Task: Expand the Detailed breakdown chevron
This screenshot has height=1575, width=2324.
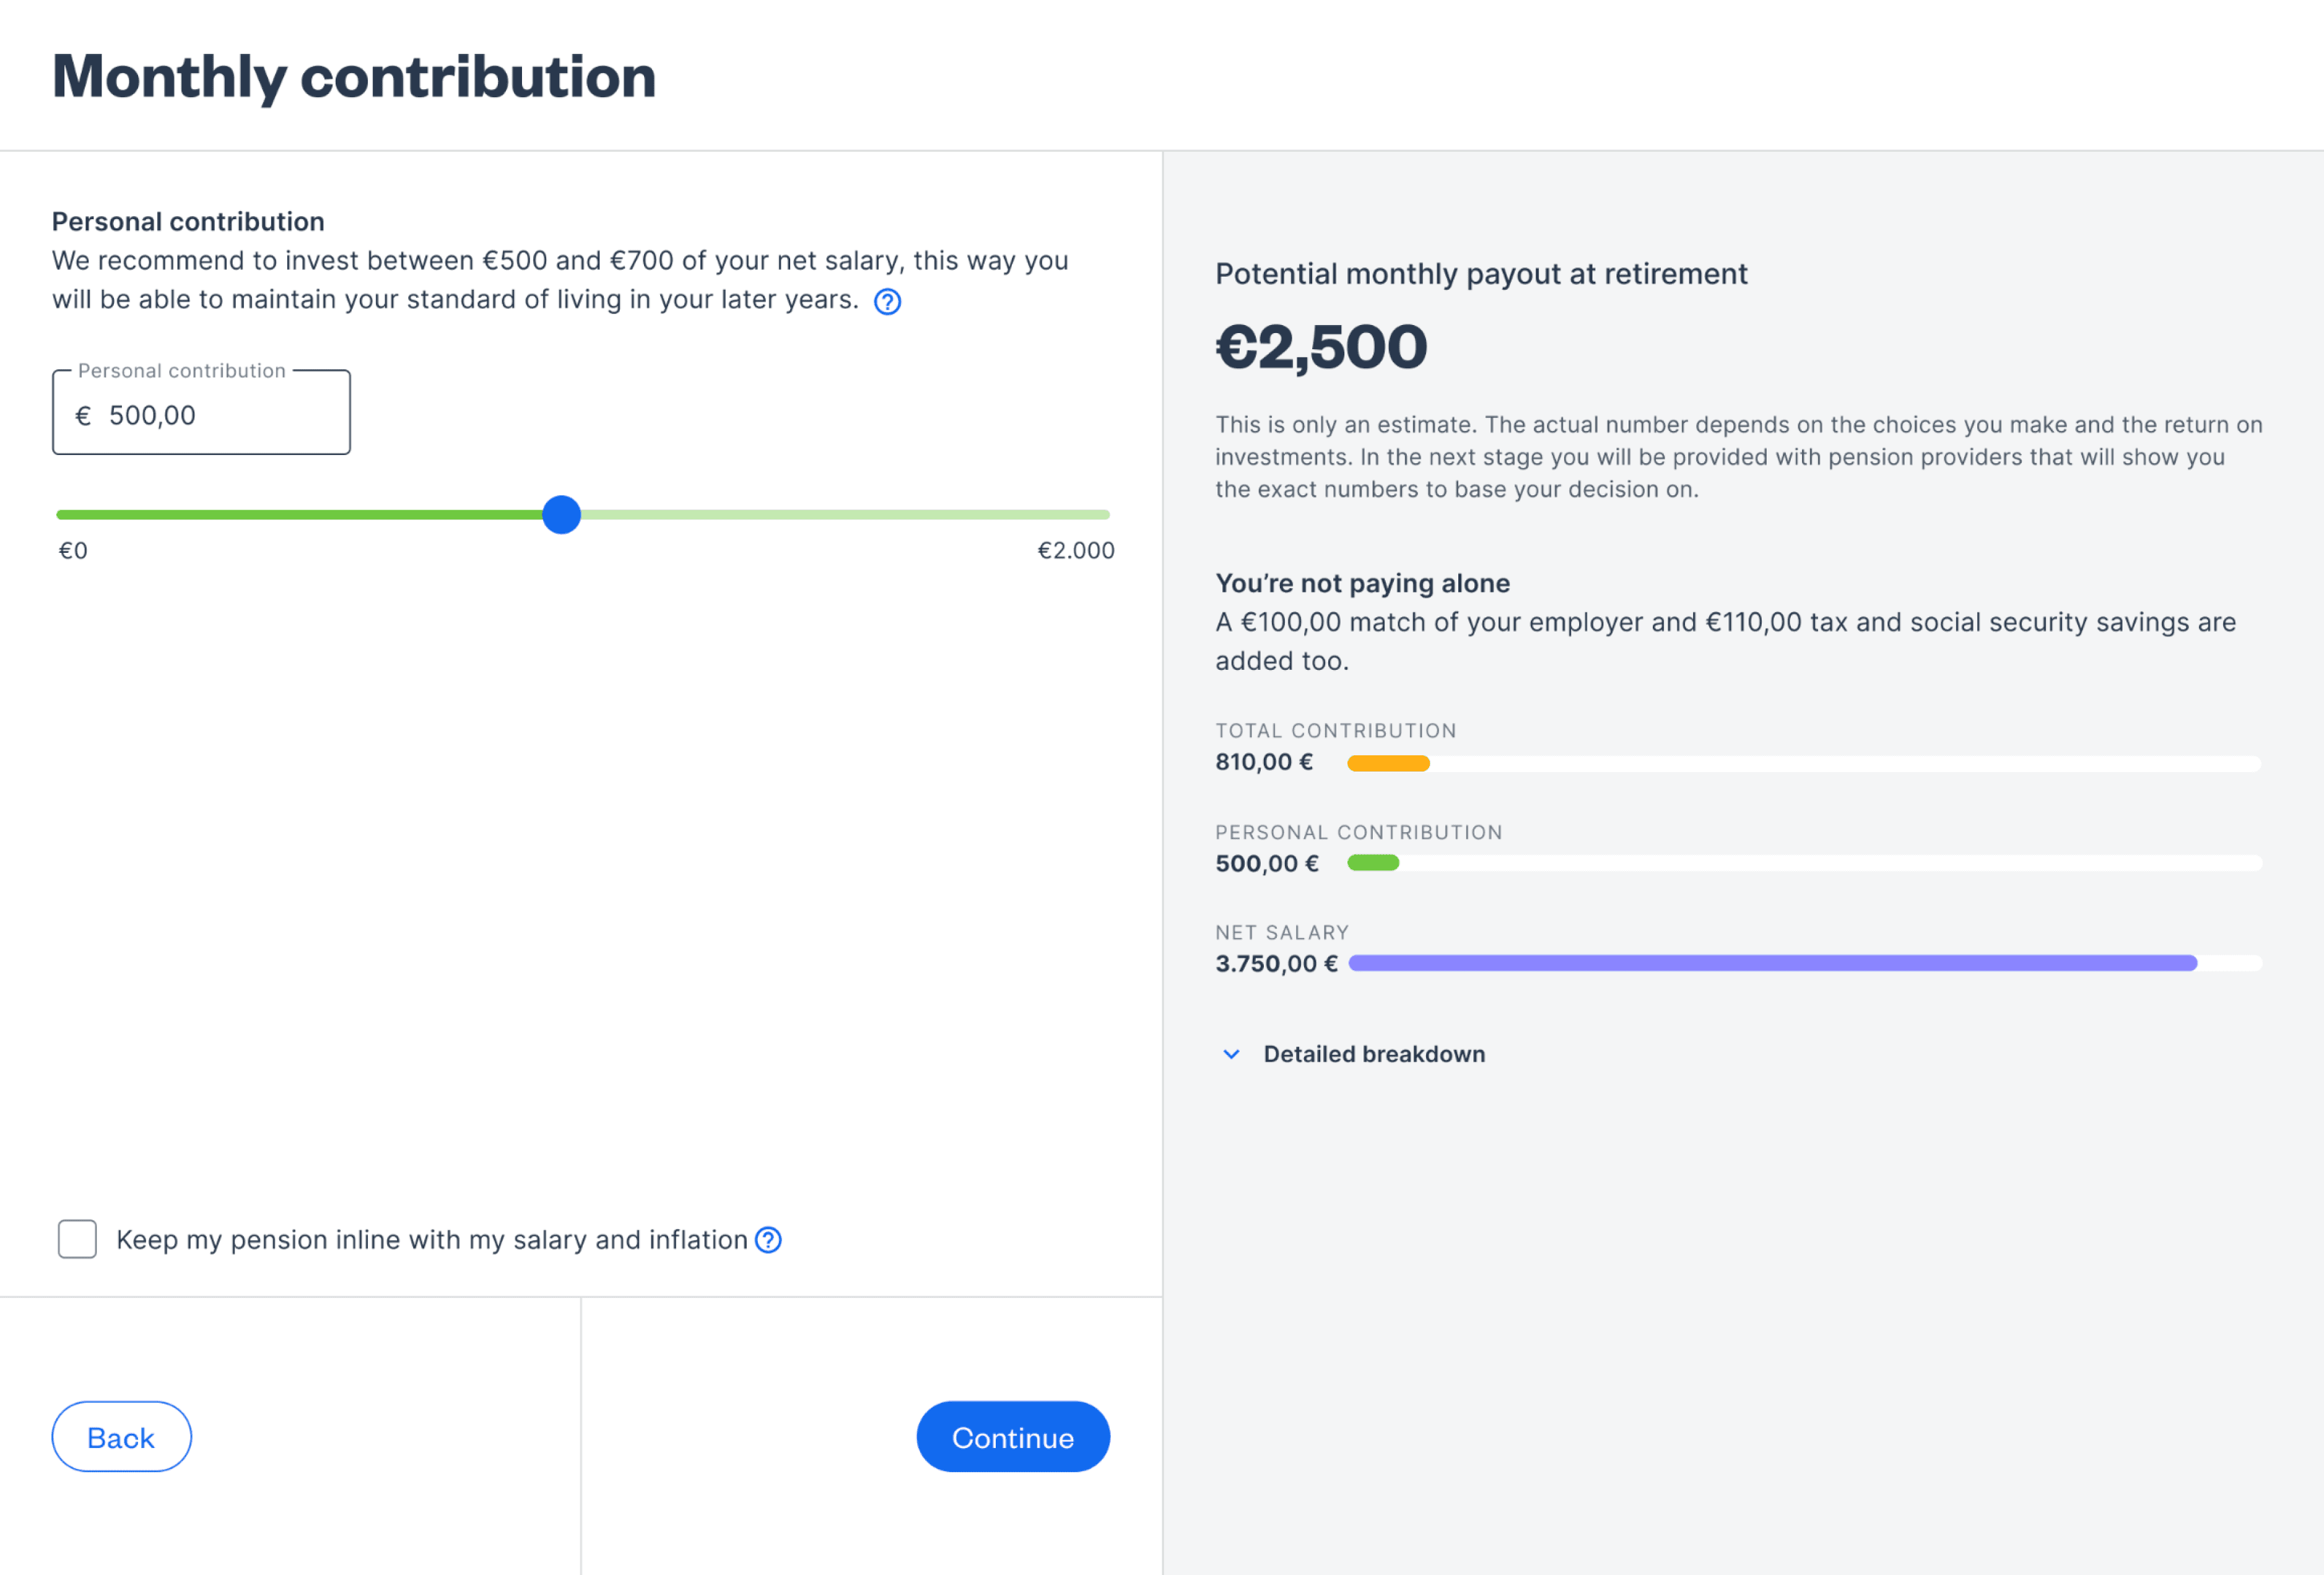Action: pyautogui.click(x=1231, y=1054)
